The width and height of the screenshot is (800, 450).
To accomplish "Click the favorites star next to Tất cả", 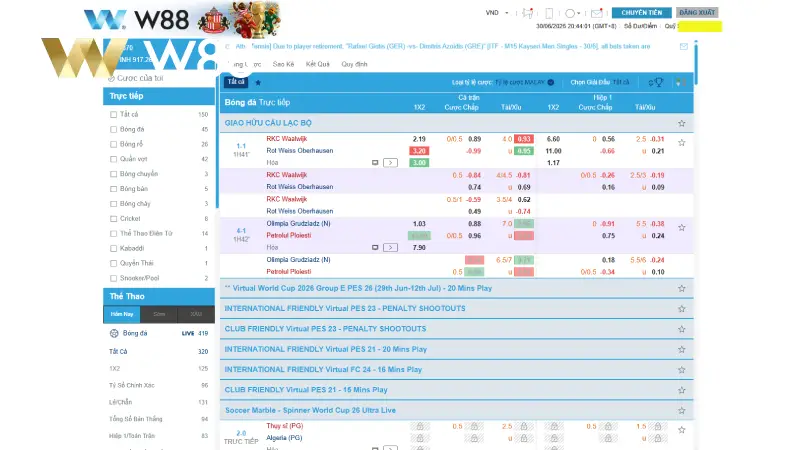I will point(258,83).
